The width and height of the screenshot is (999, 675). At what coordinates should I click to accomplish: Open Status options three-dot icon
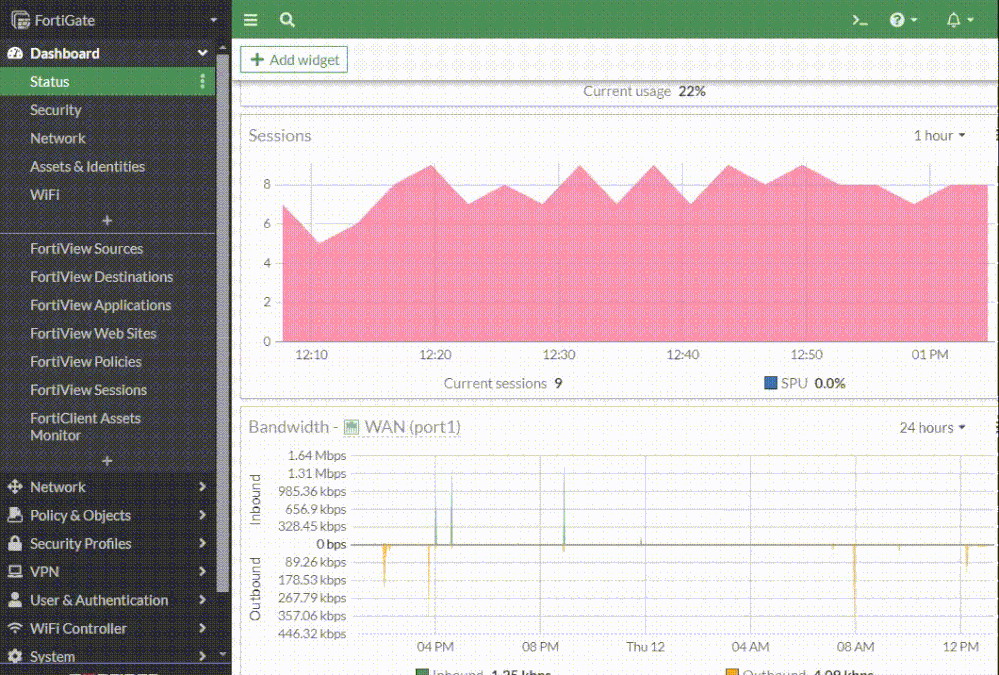[203, 82]
